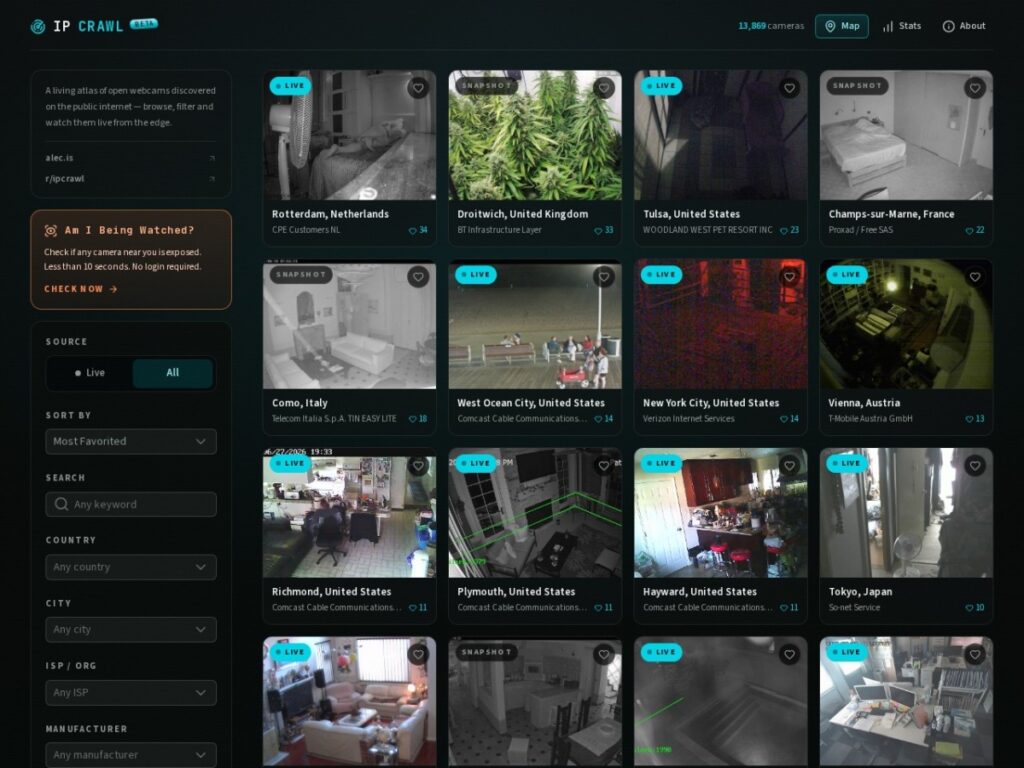Switch source filter to Live
Viewport: 1024px width, 768px height.
pos(90,373)
